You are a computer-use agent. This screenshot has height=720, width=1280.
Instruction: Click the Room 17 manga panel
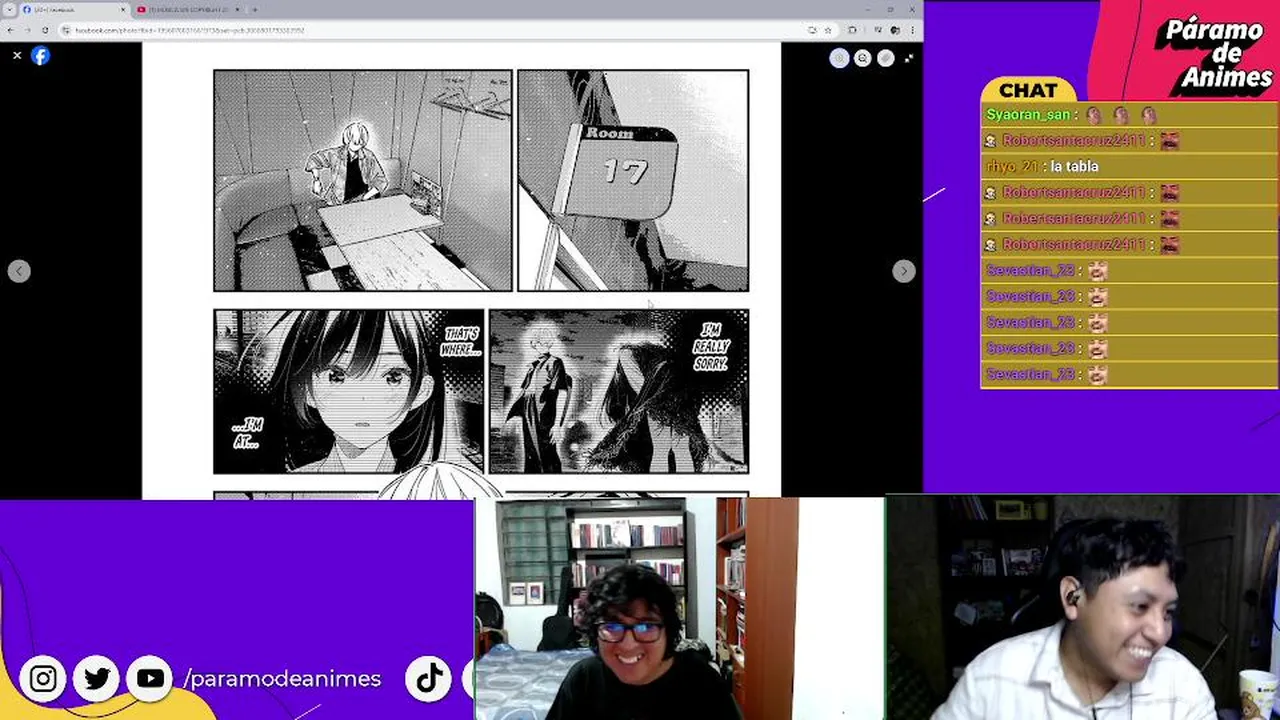[632, 180]
